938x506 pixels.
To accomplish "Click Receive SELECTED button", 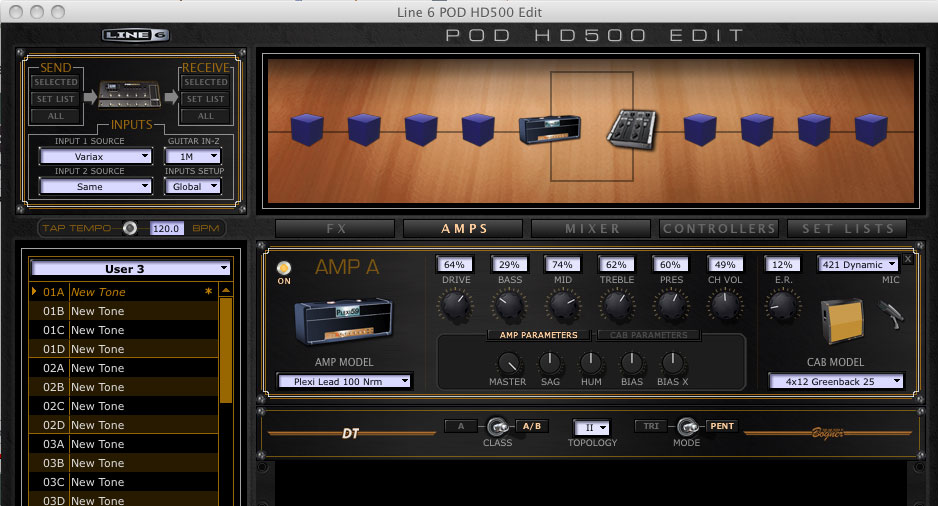I will pyautogui.click(x=205, y=82).
